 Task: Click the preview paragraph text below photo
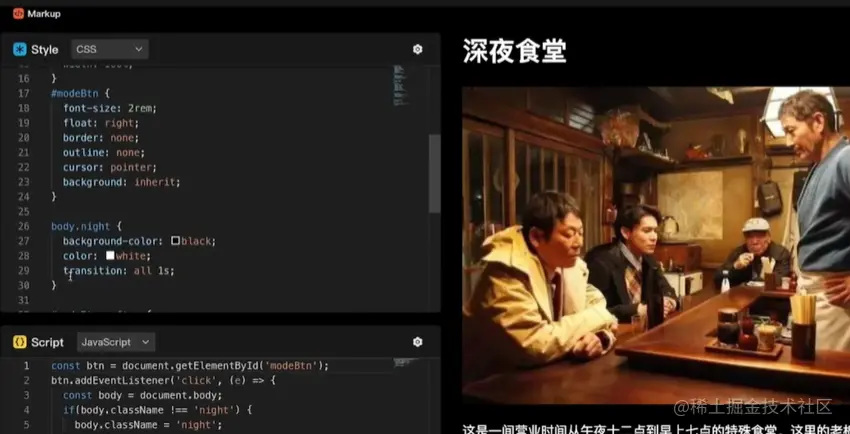pos(656,429)
